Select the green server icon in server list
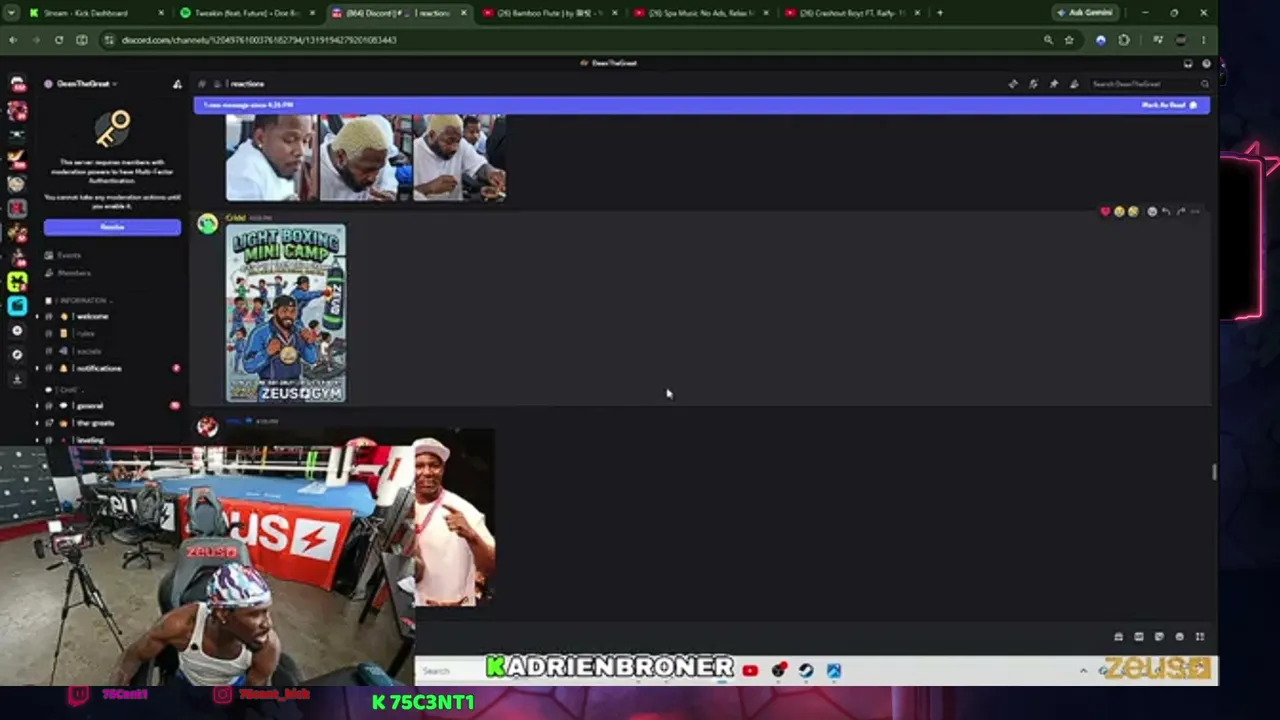 (17, 283)
